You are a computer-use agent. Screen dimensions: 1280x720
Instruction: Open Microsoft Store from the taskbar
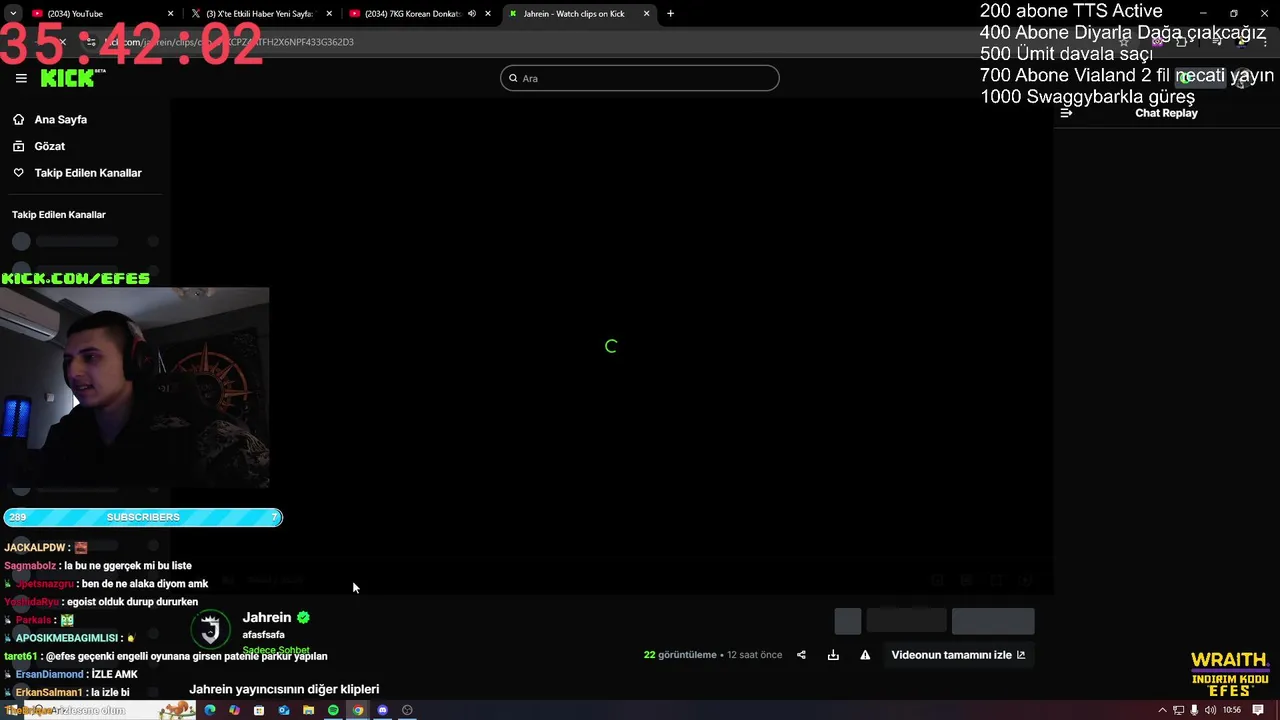259,710
